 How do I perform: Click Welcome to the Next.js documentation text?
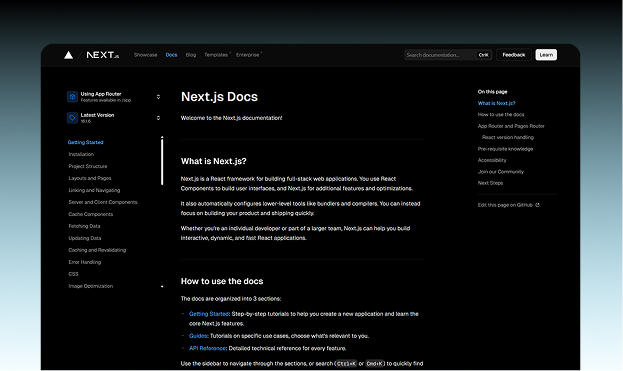(x=232, y=118)
